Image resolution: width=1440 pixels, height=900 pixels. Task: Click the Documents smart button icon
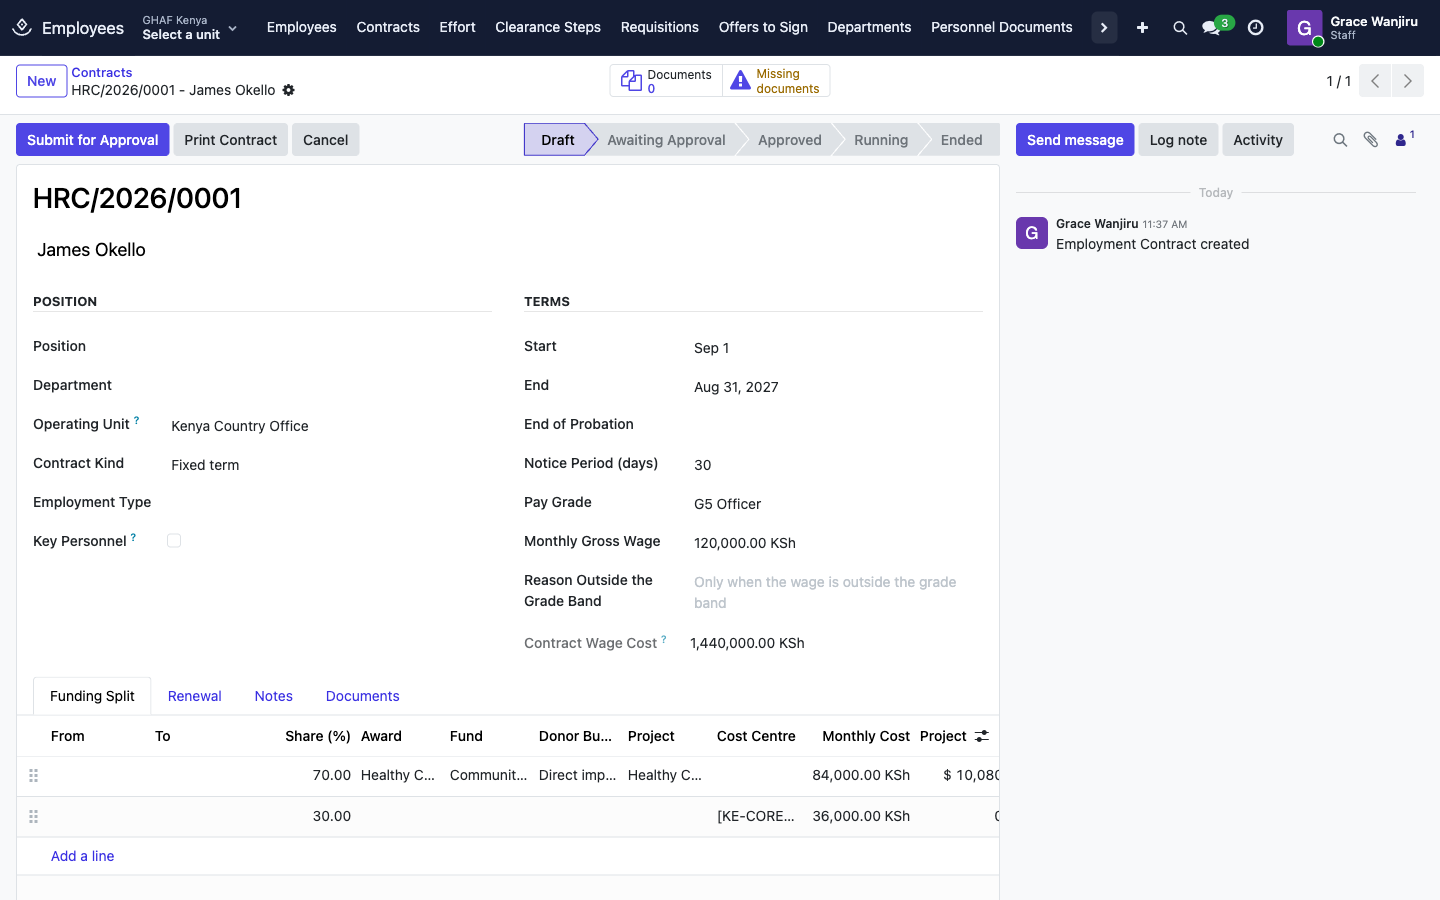click(x=631, y=81)
